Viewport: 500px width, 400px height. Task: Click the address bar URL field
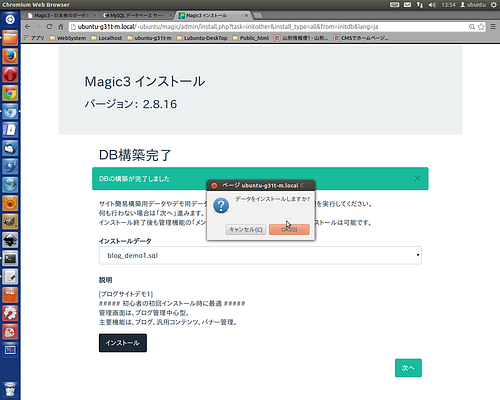click(267, 27)
